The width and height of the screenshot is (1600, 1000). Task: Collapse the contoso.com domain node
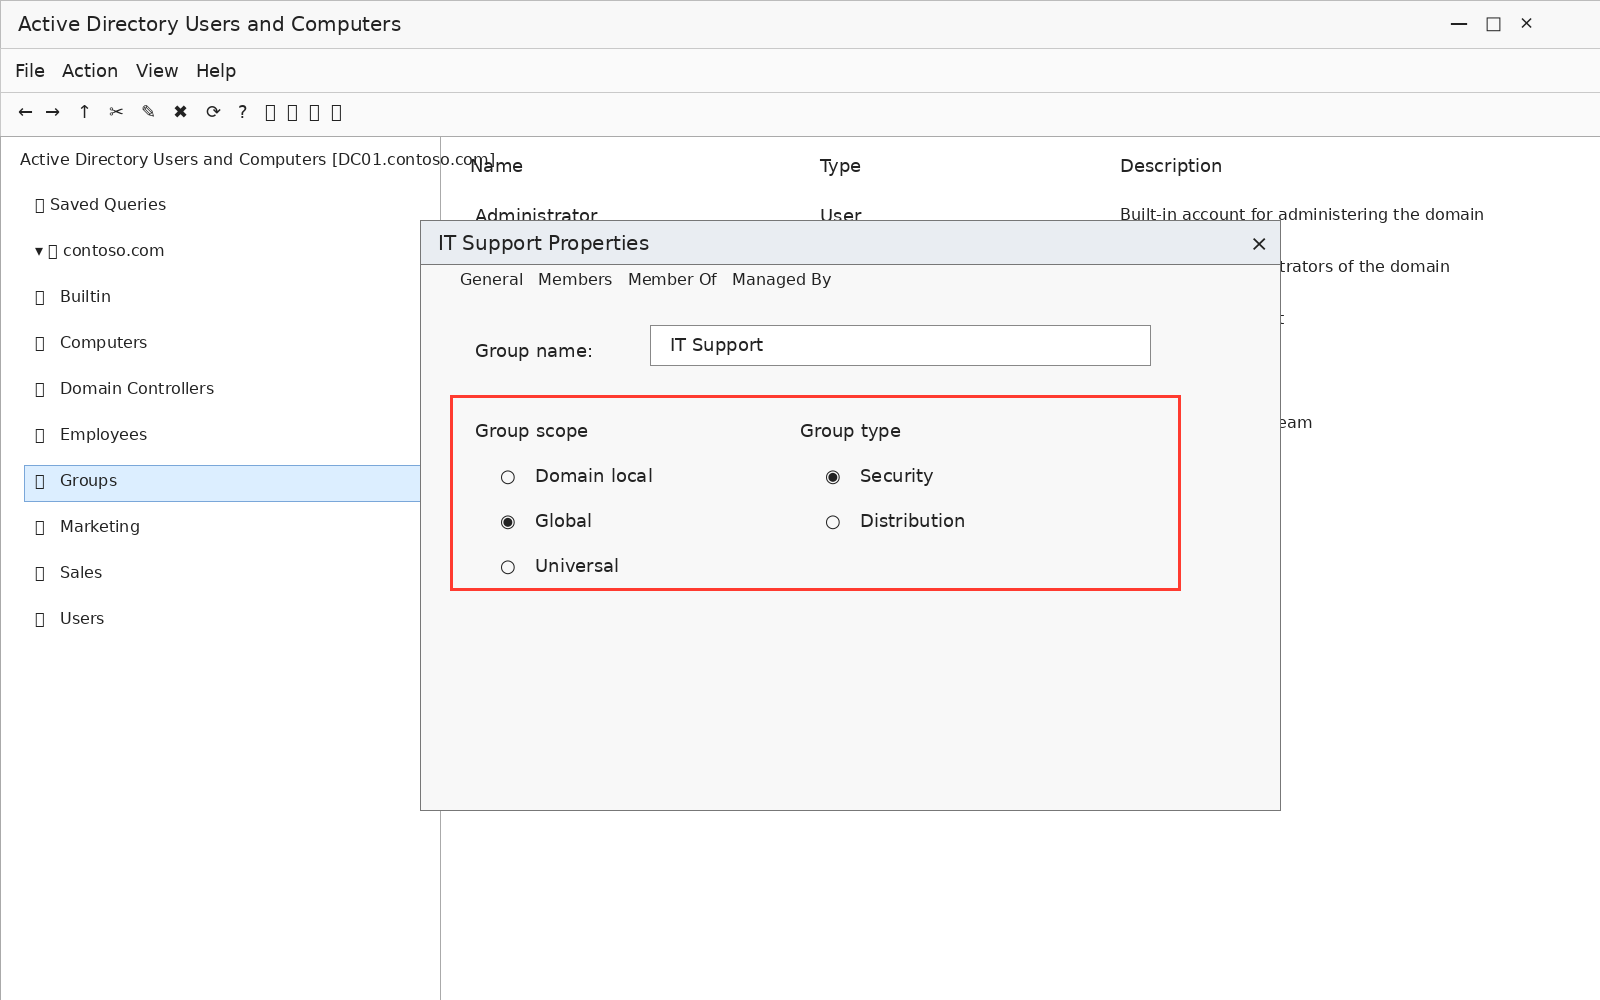pos(39,251)
